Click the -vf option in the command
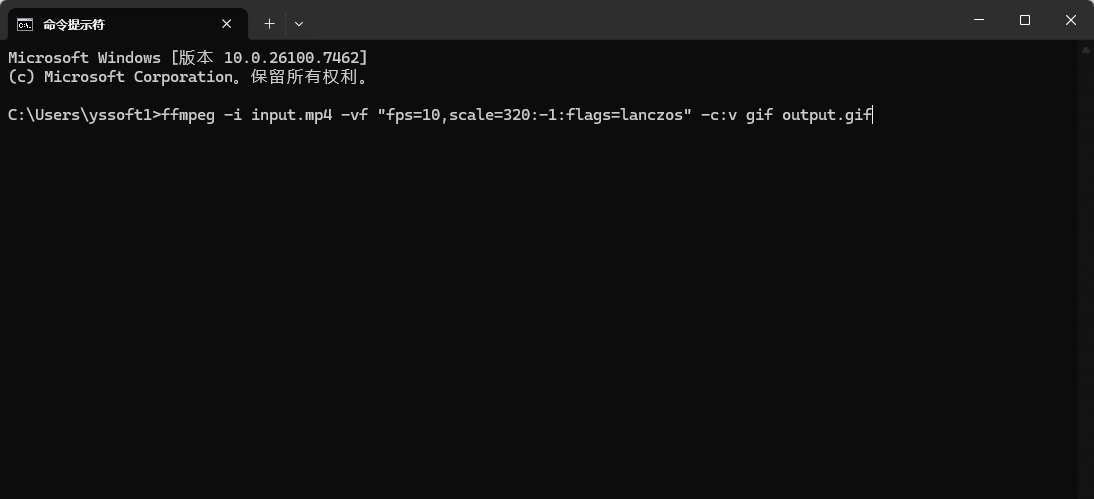The image size is (1094, 499). click(354, 115)
